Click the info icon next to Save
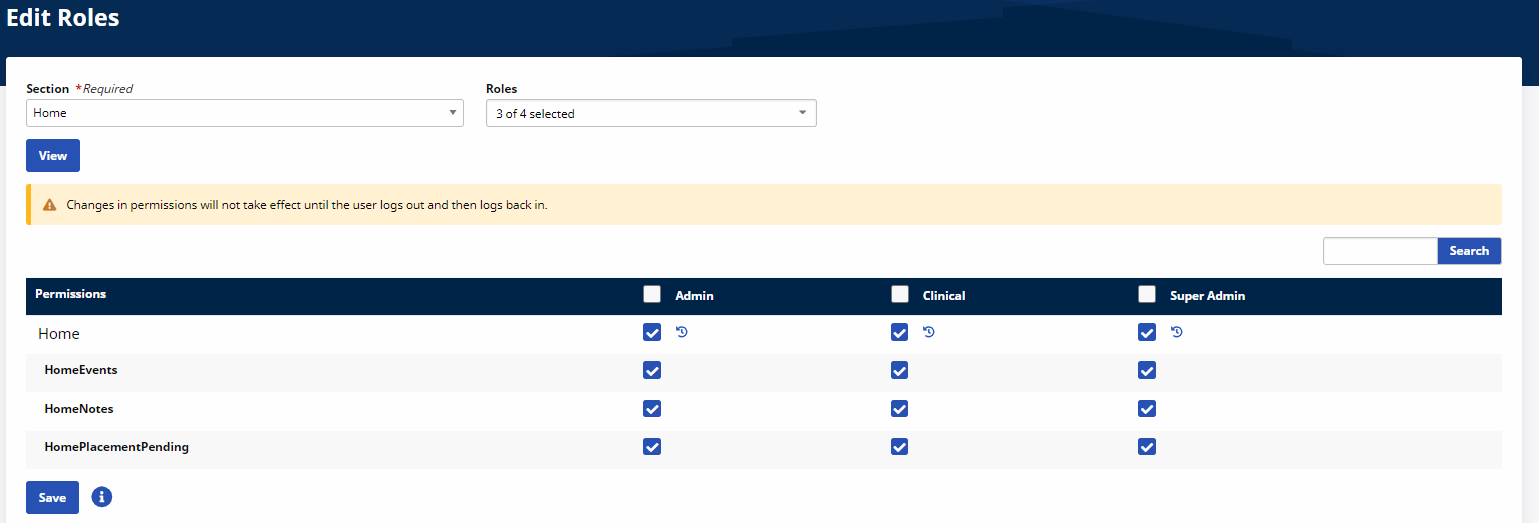Screen dimensions: 1539x523 point(101,497)
